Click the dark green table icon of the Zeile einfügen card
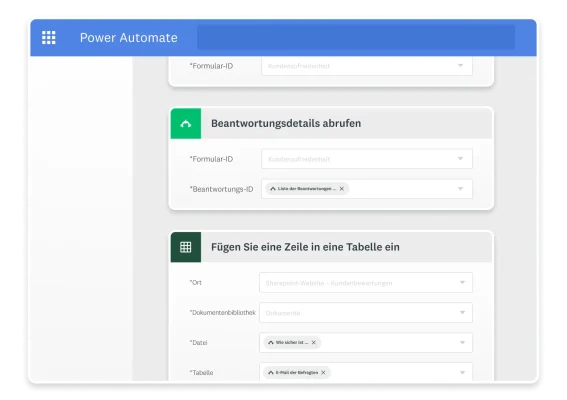Screen dimensions: 567x400 [186, 247]
